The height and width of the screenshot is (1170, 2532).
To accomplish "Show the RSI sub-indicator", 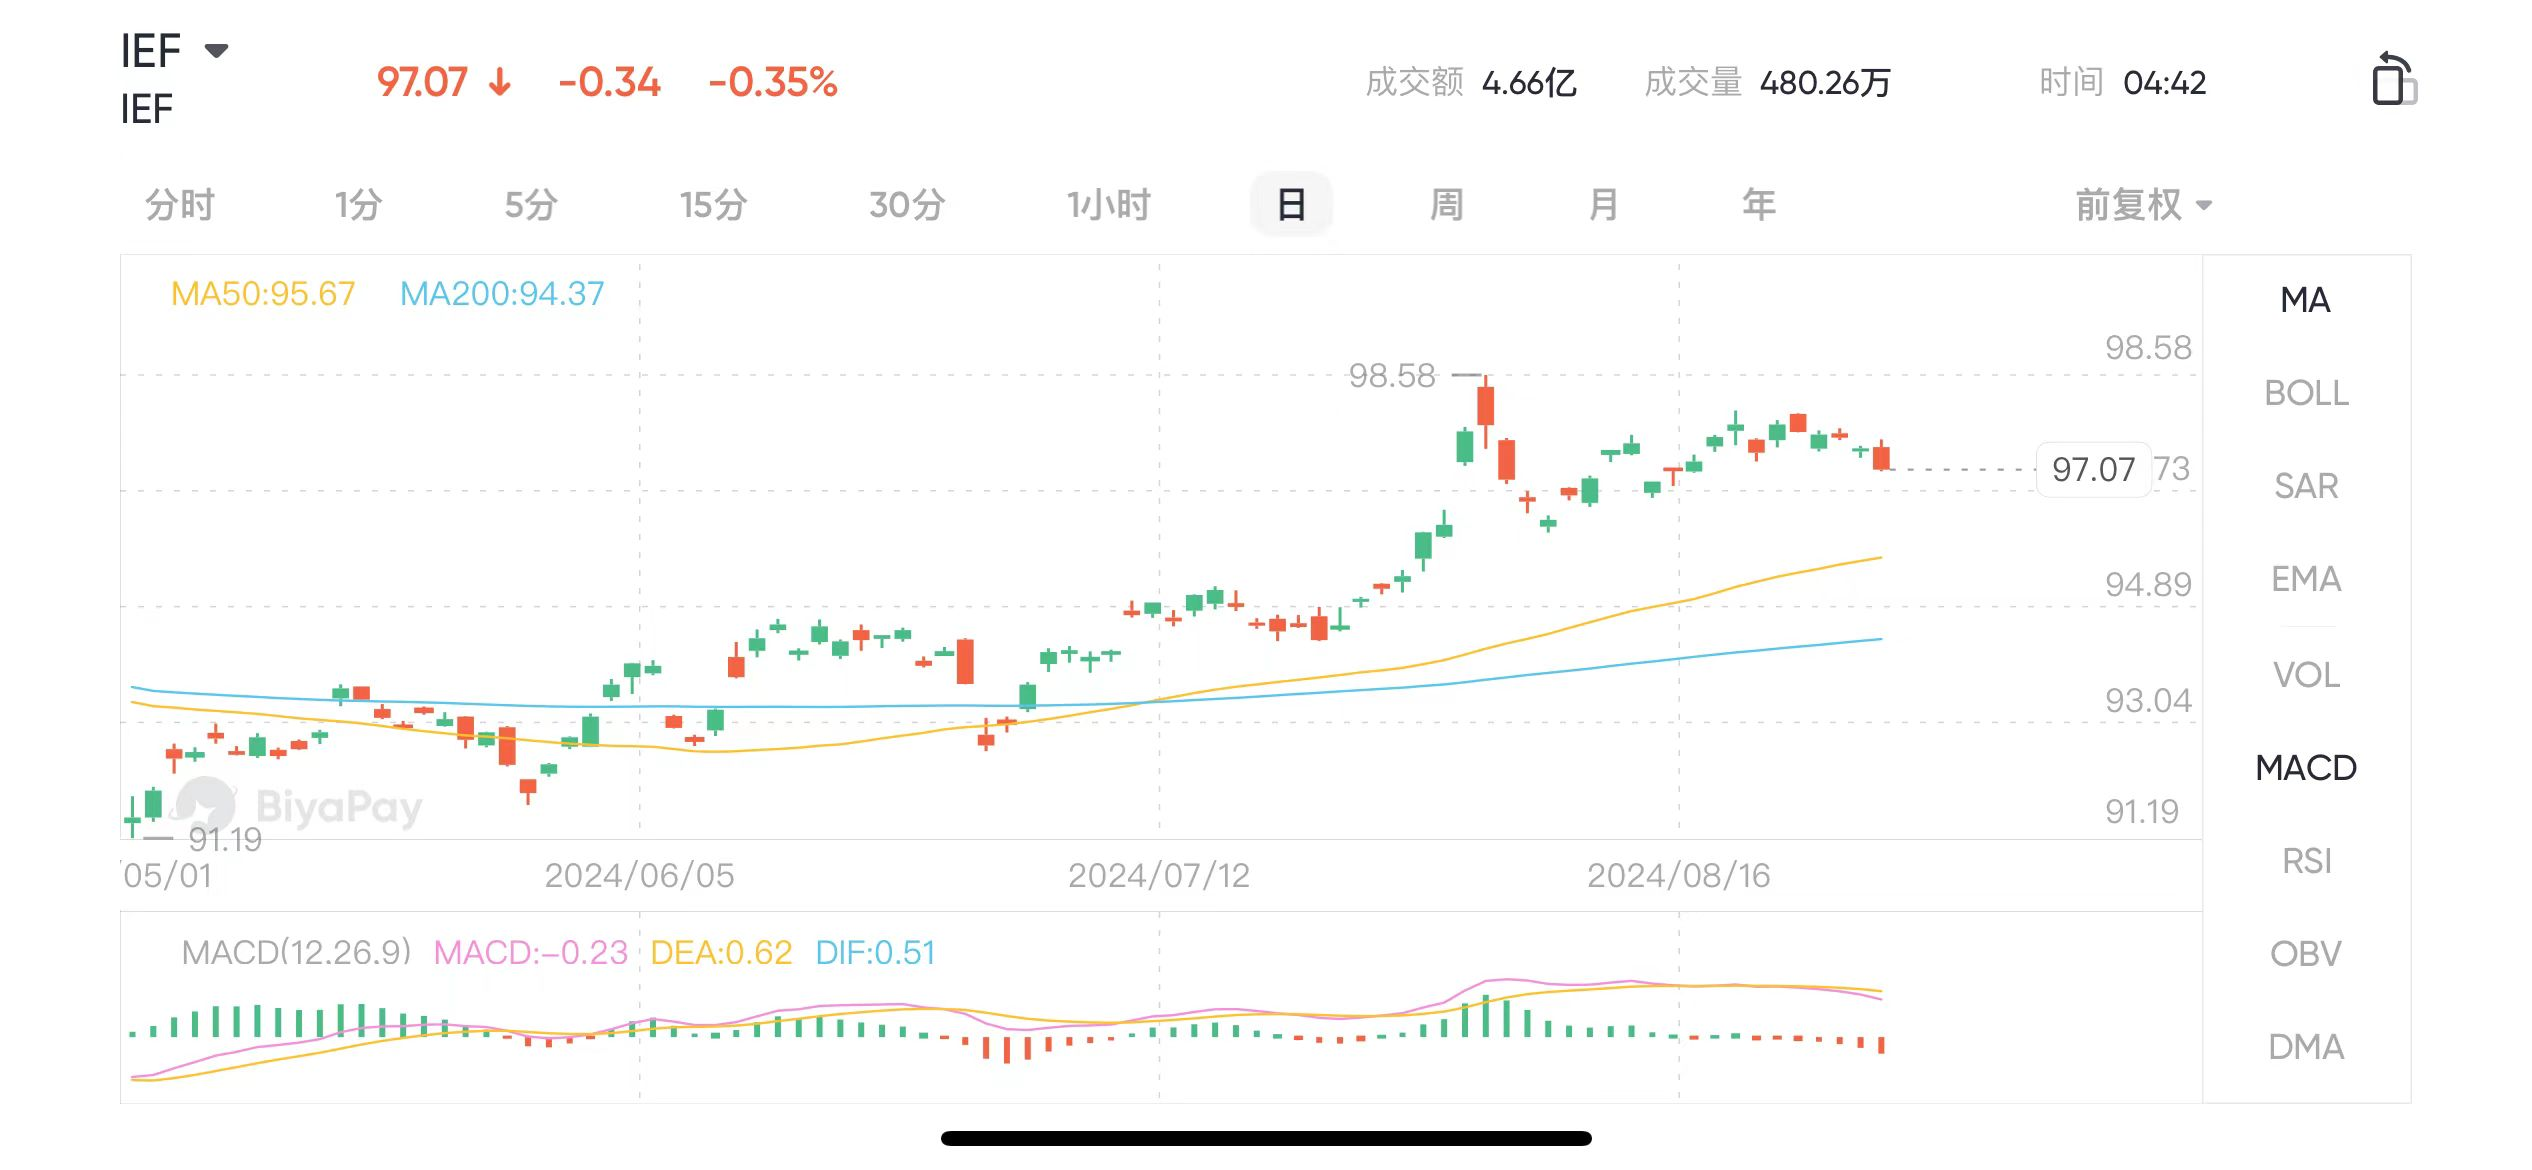I will point(2305,861).
